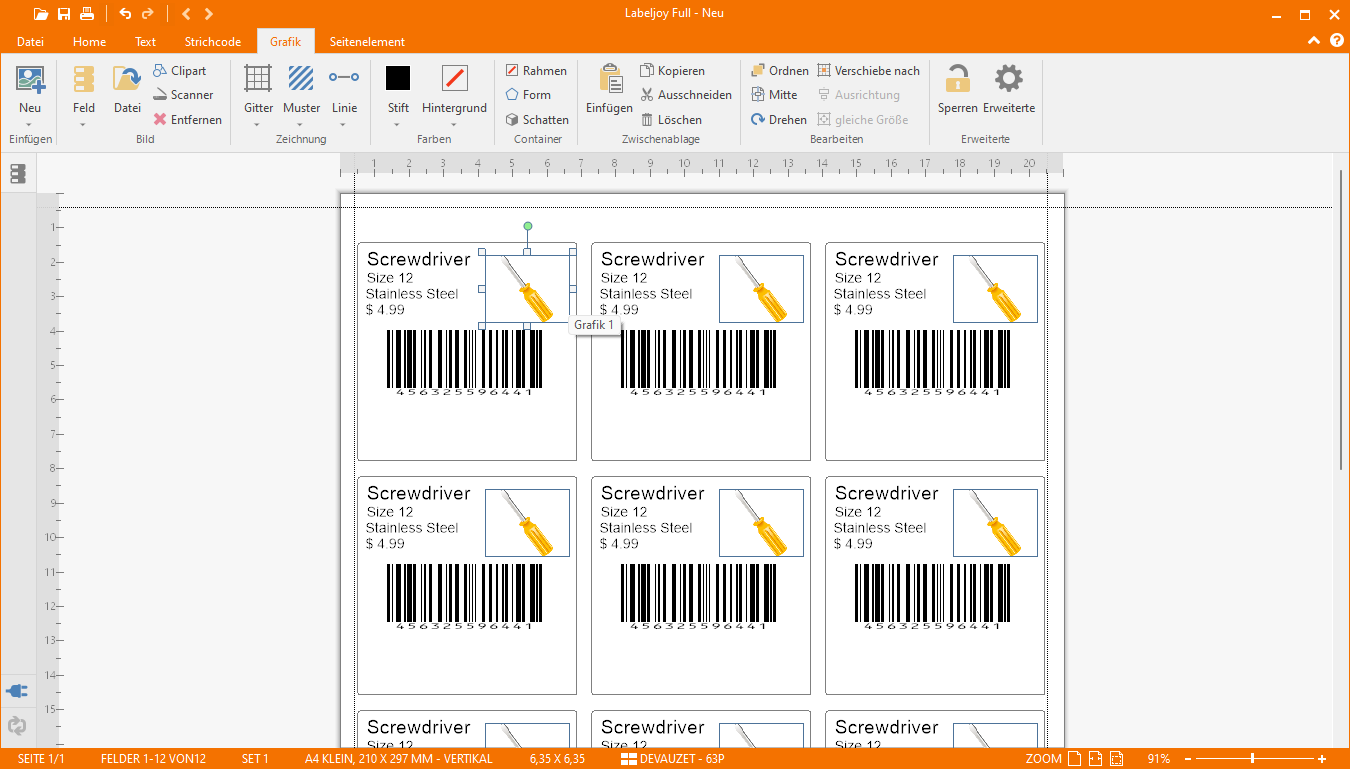Toggle the Rahmen frame option
This screenshot has width=1350, height=769.
(x=535, y=71)
